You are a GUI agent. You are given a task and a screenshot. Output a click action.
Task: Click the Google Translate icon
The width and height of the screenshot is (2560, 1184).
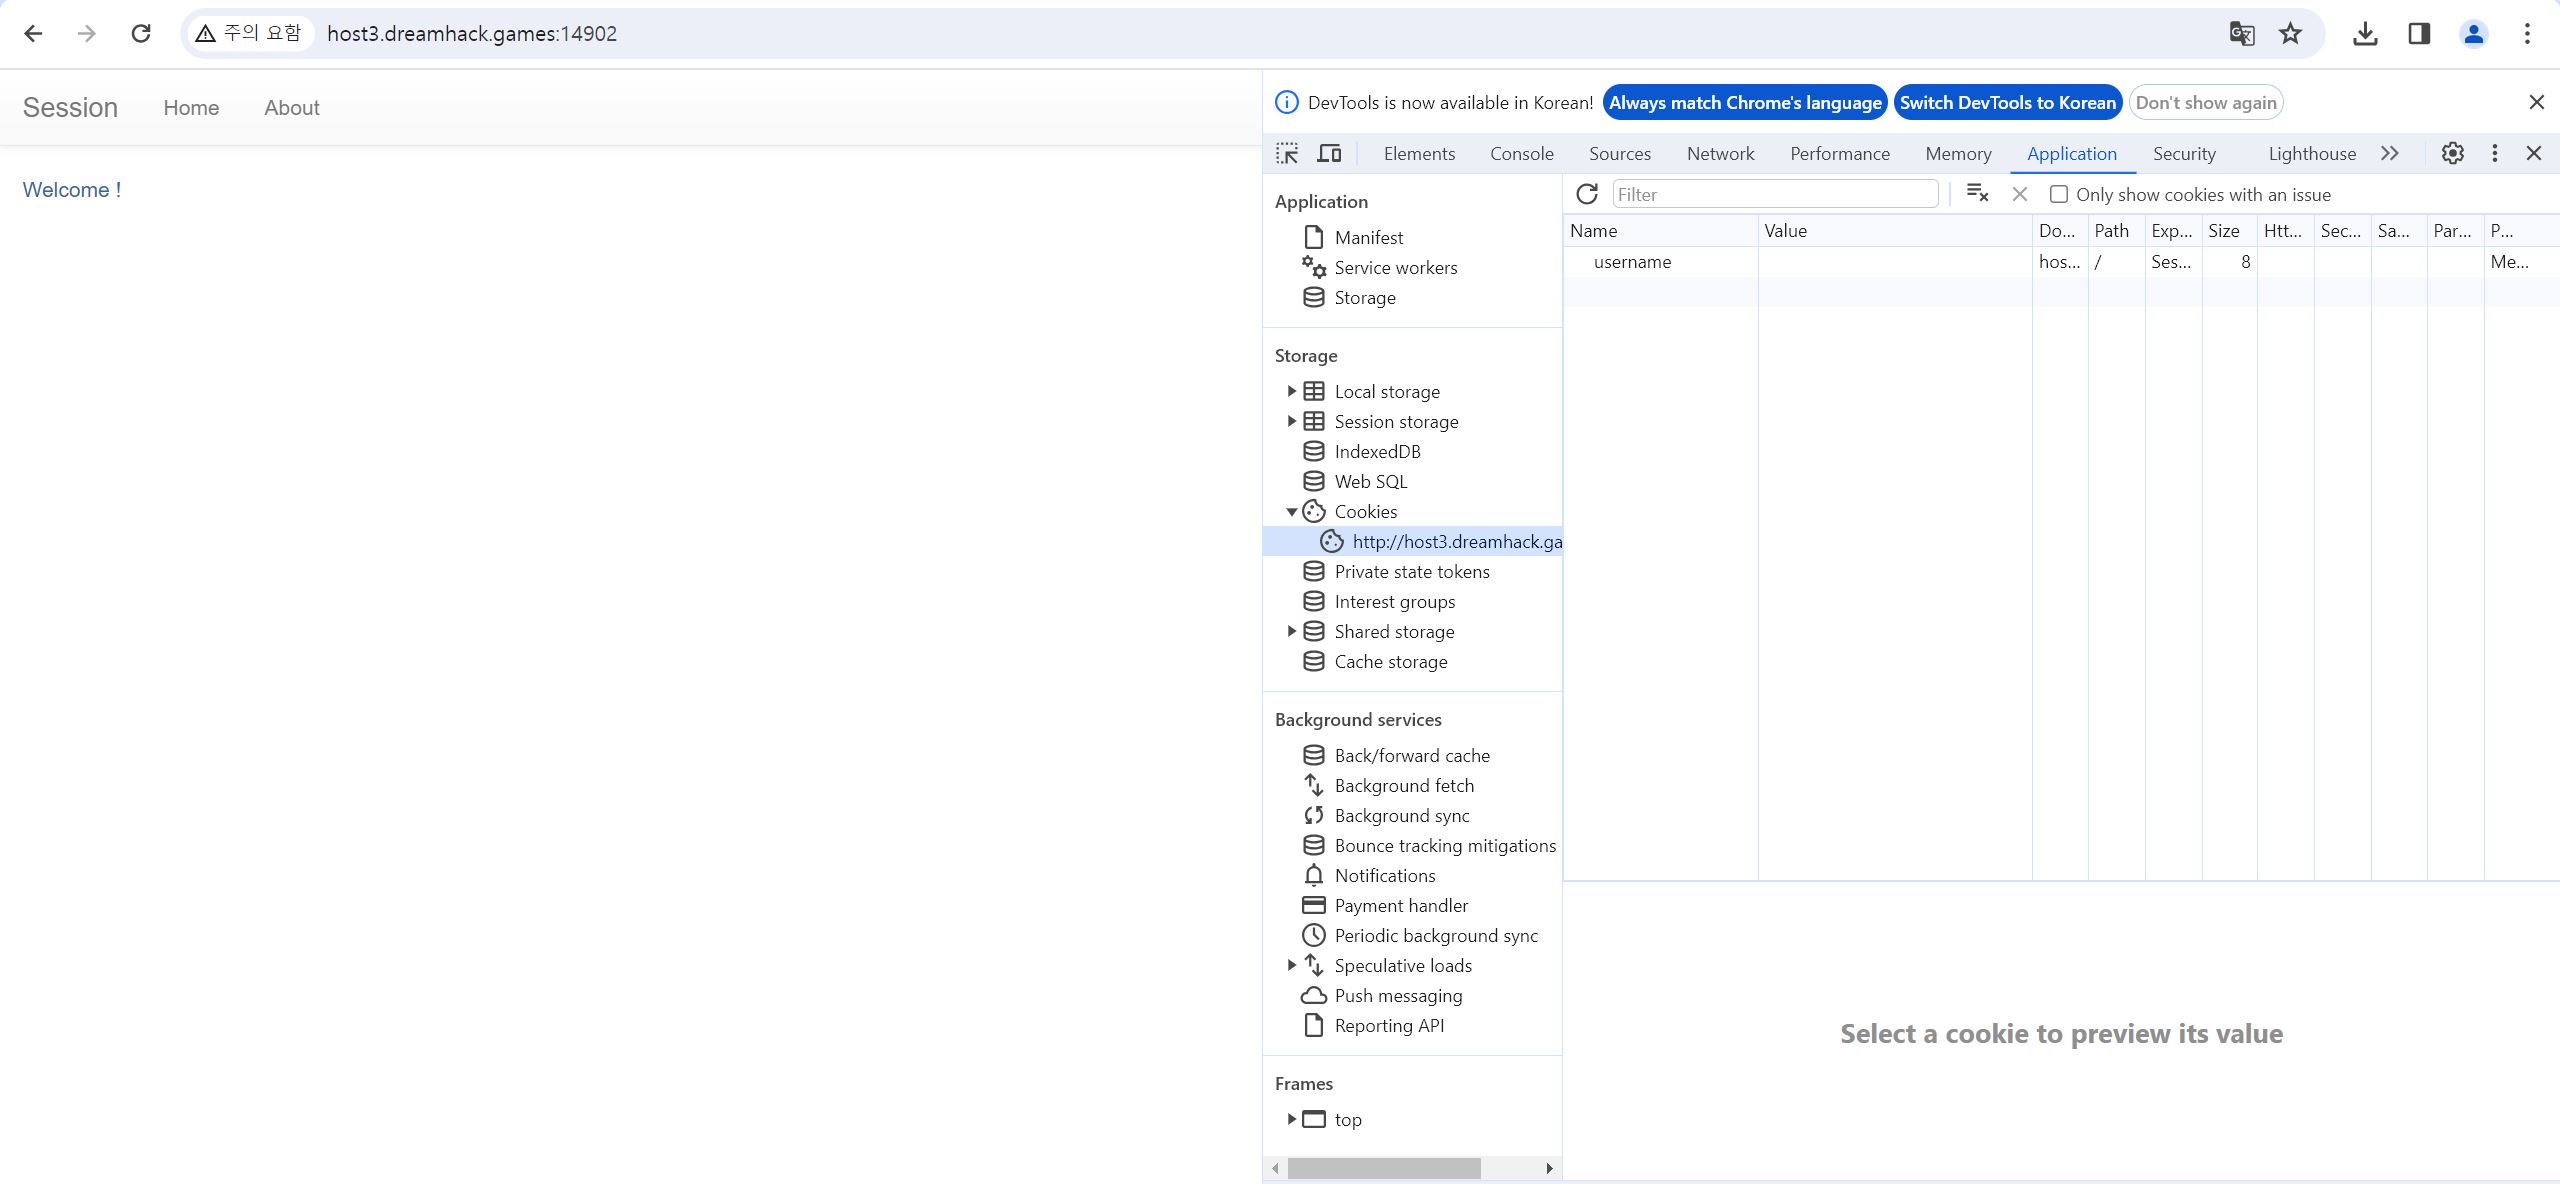click(x=2241, y=34)
